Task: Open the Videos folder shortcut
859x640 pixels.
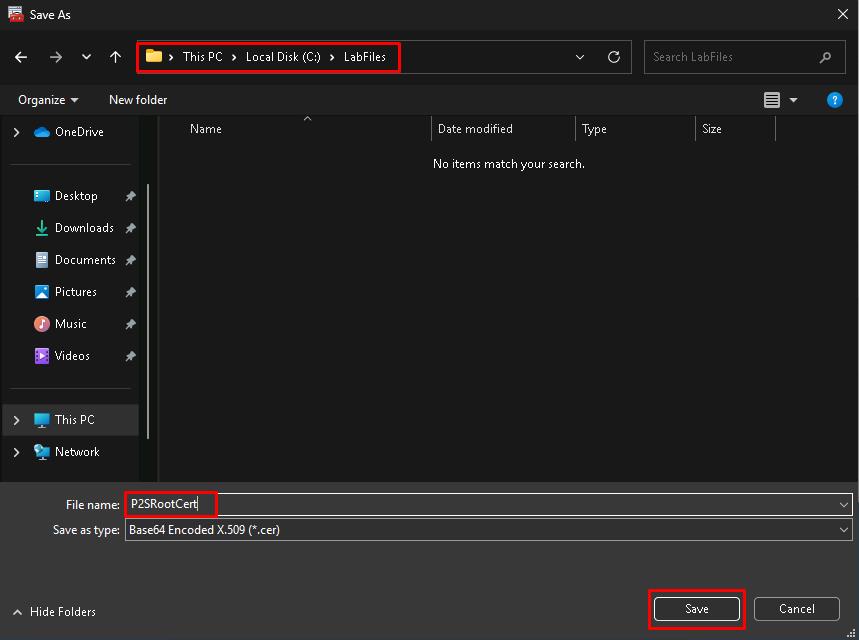Action: coord(72,356)
